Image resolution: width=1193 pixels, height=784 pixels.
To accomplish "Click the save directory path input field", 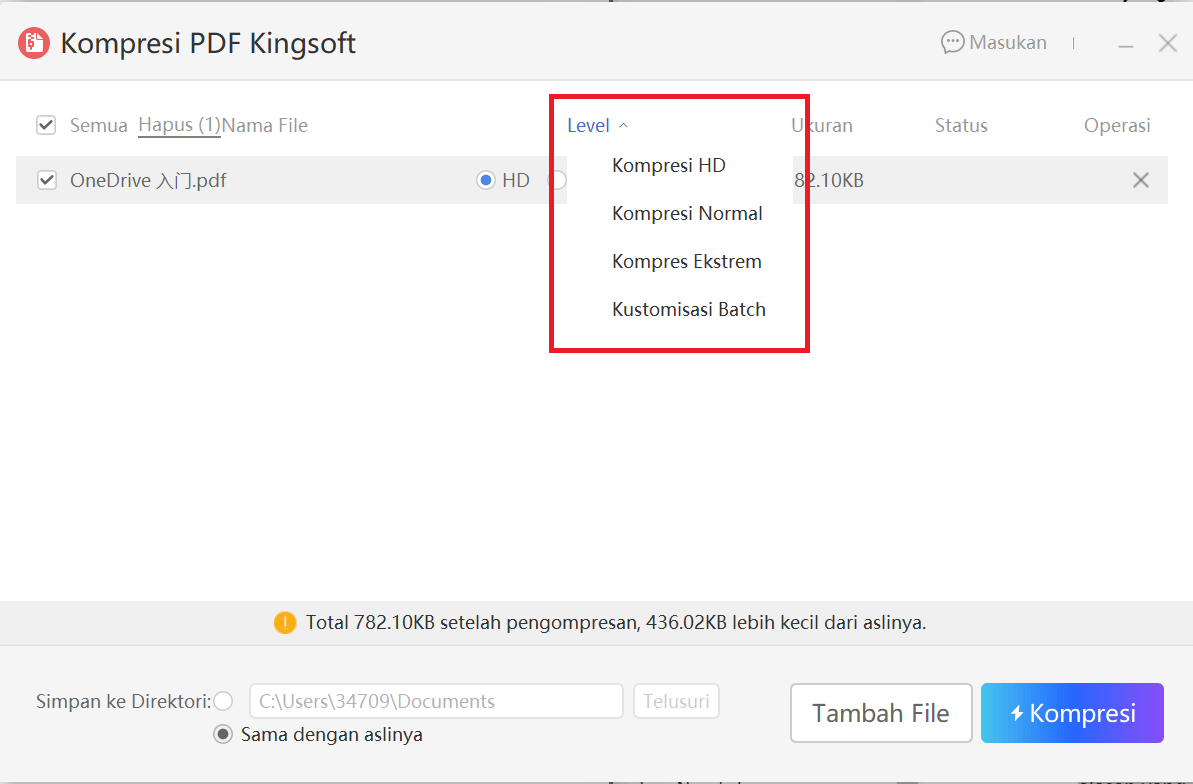I will [x=435, y=701].
